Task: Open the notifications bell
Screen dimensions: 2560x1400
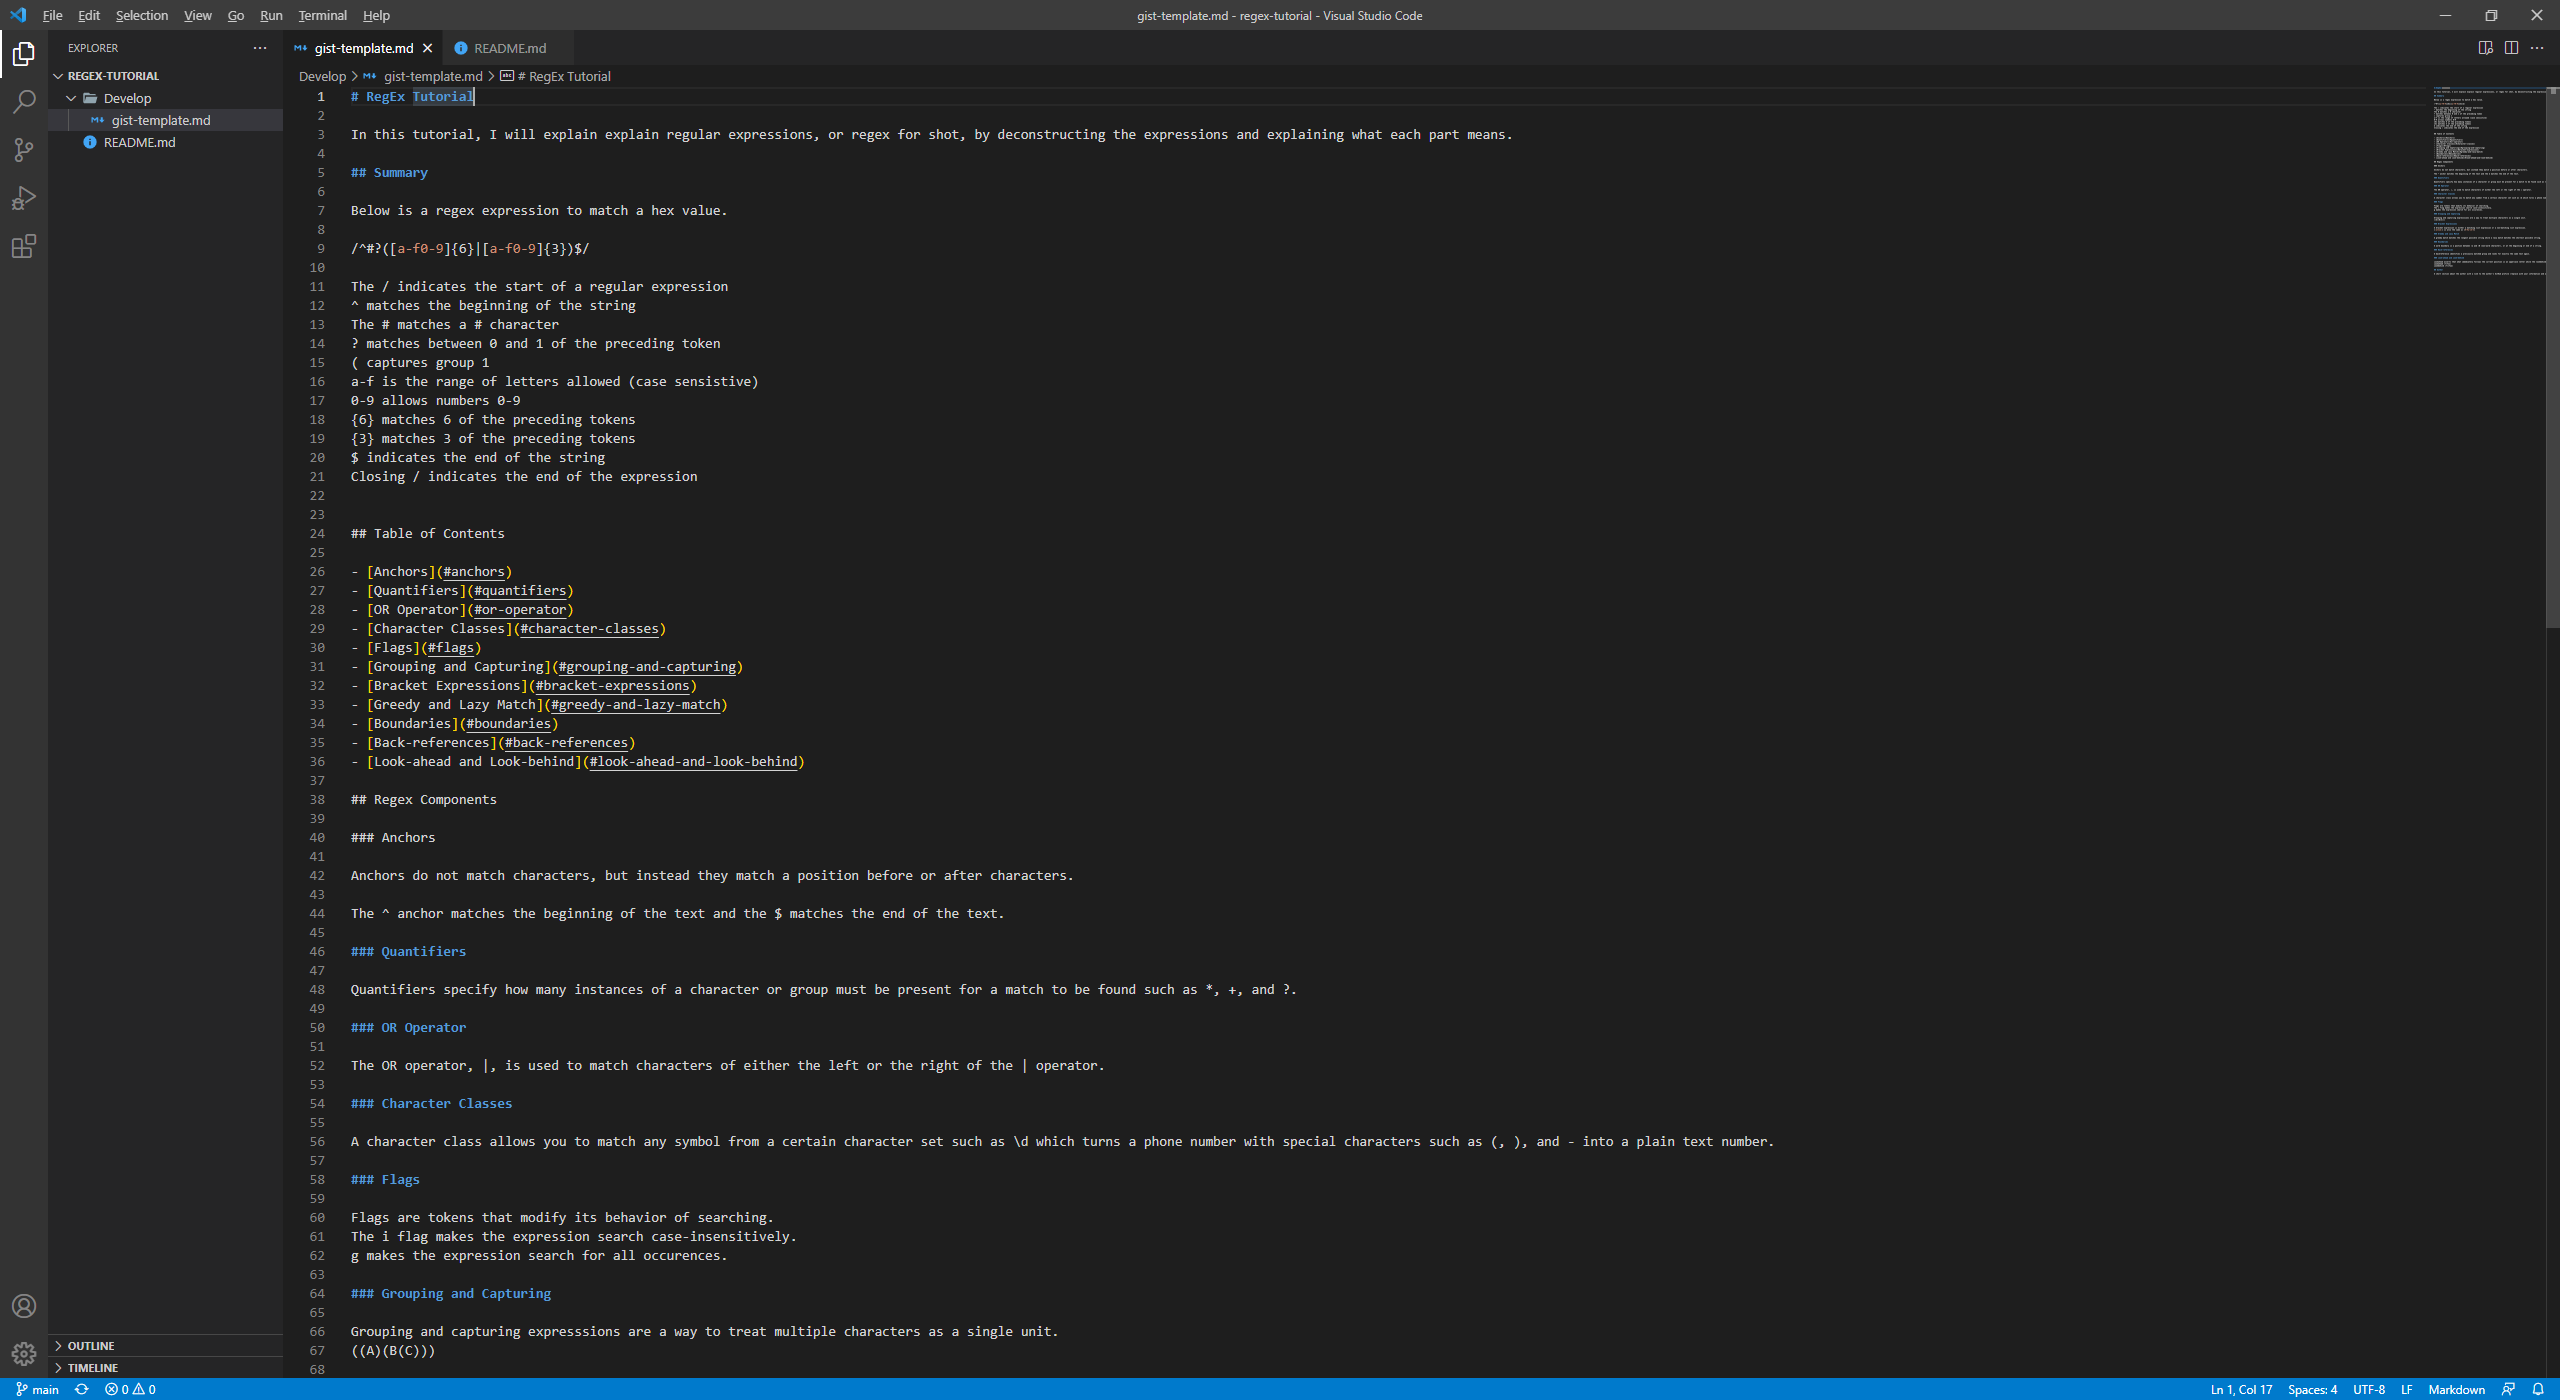Action: point(2539,1389)
